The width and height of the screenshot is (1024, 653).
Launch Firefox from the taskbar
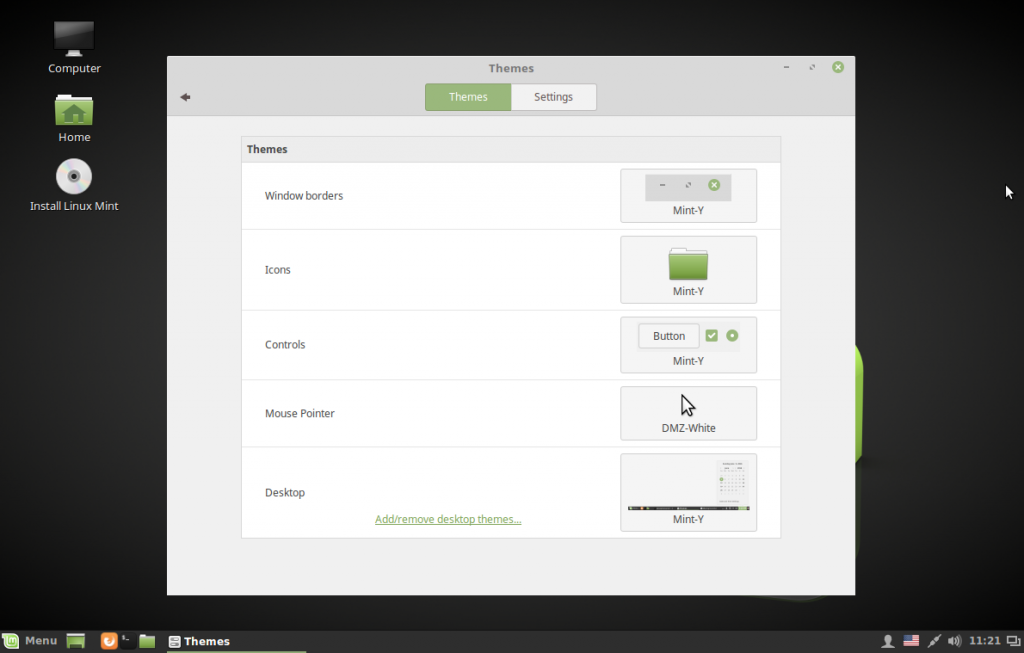(x=108, y=640)
